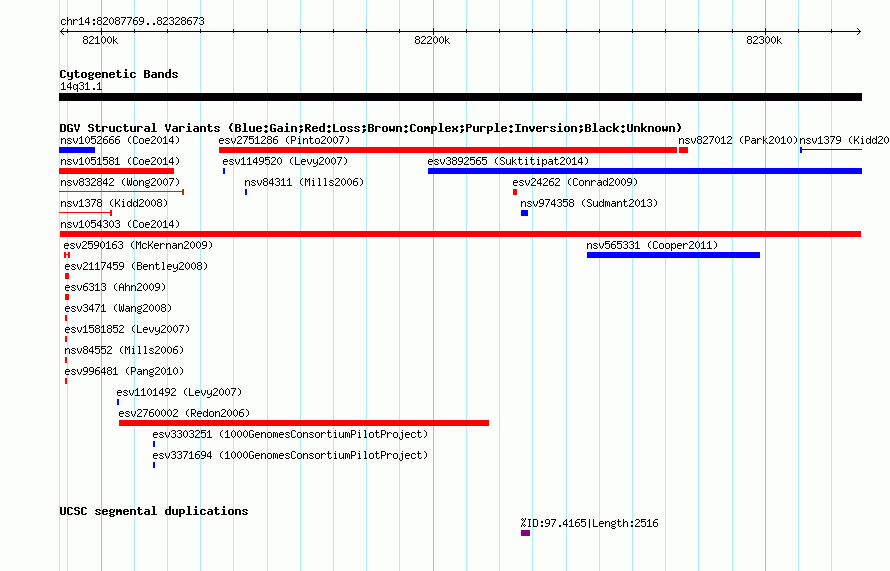Click the blue nsv974358 gain marker
Image resolution: width=890 pixels, height=571 pixels.
click(524, 213)
